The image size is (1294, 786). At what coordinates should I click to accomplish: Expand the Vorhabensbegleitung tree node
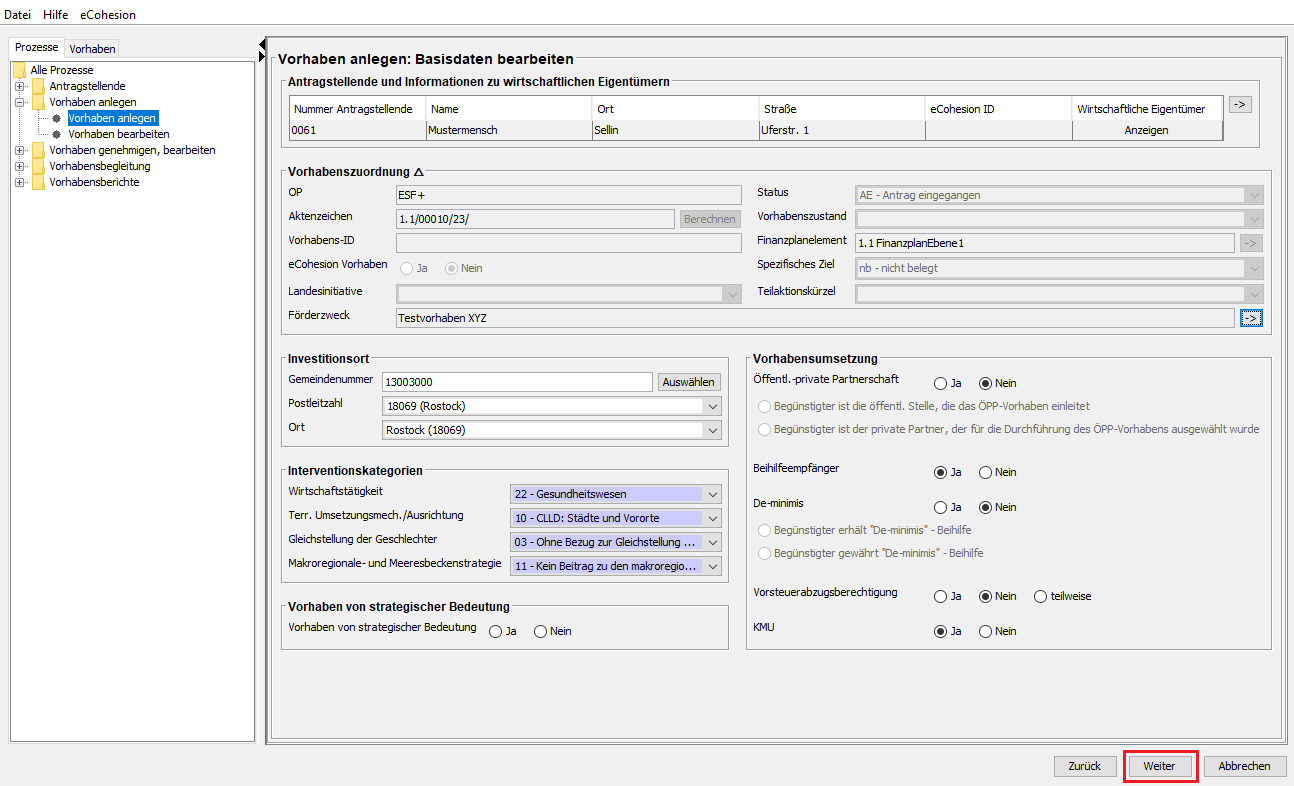point(19,166)
